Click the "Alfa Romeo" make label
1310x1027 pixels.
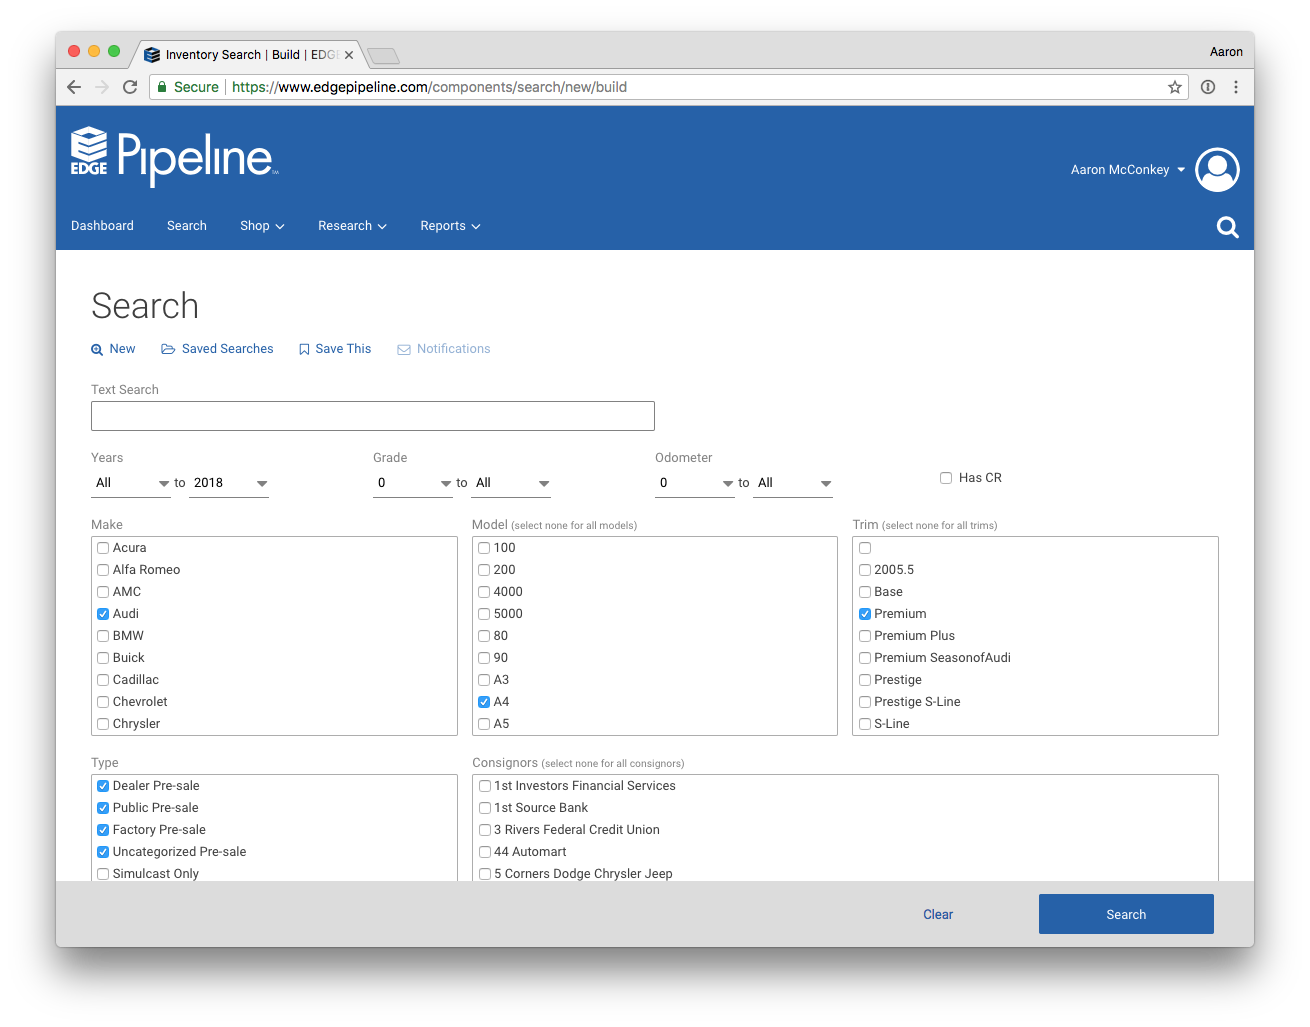(146, 570)
